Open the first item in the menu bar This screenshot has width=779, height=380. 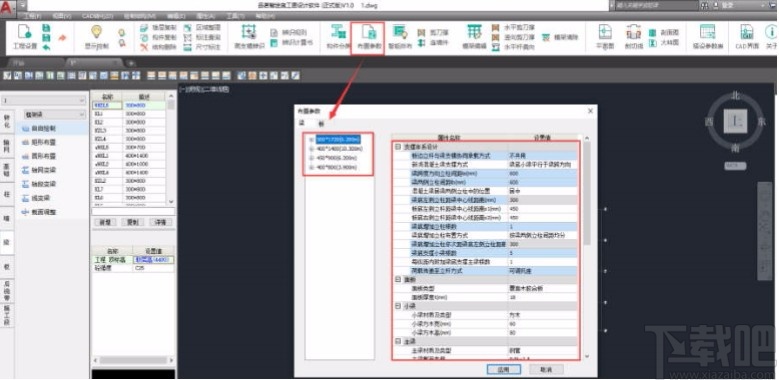32,16
